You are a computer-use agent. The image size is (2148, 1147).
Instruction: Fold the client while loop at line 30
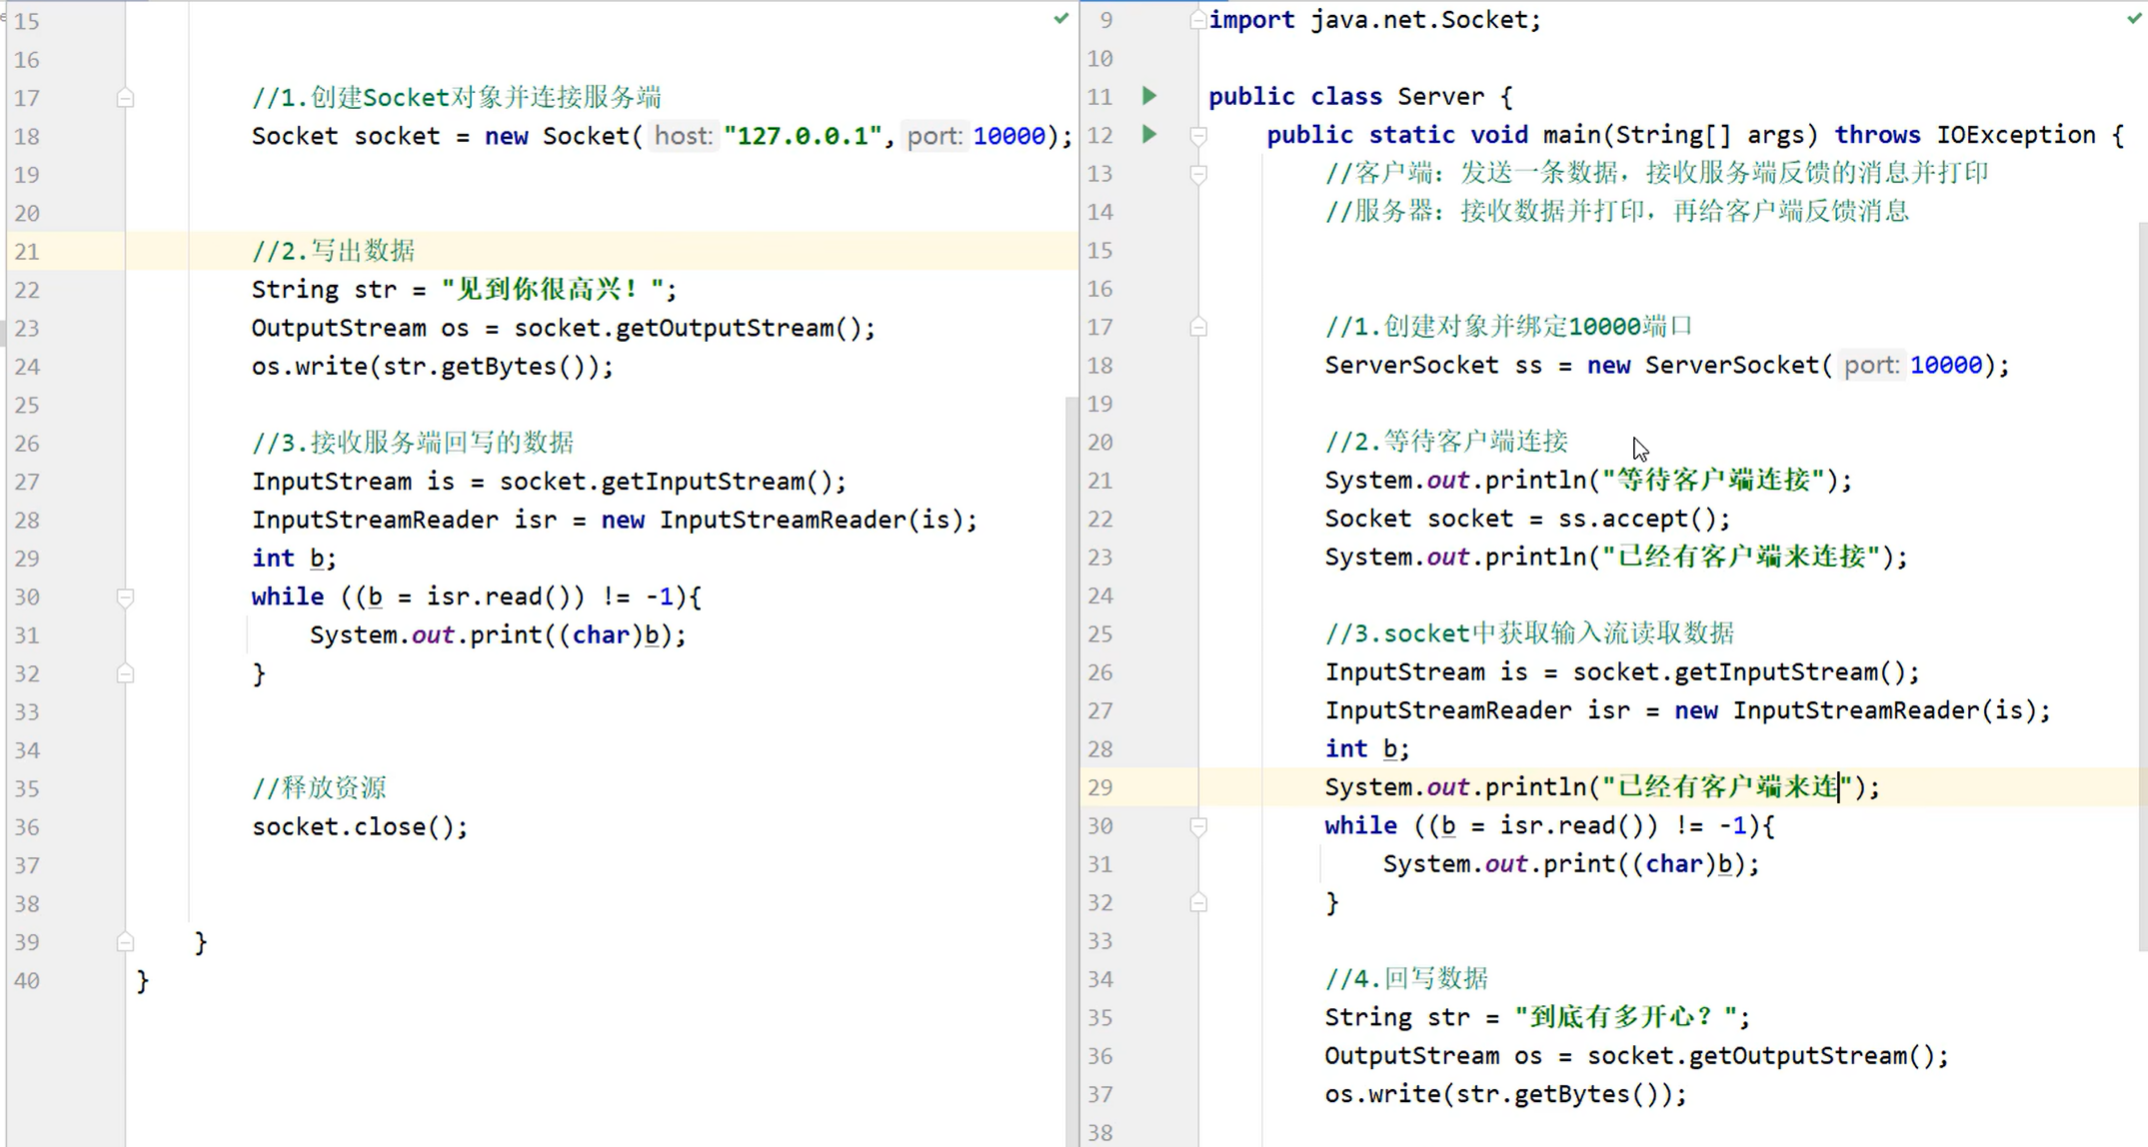pyautogui.click(x=125, y=597)
